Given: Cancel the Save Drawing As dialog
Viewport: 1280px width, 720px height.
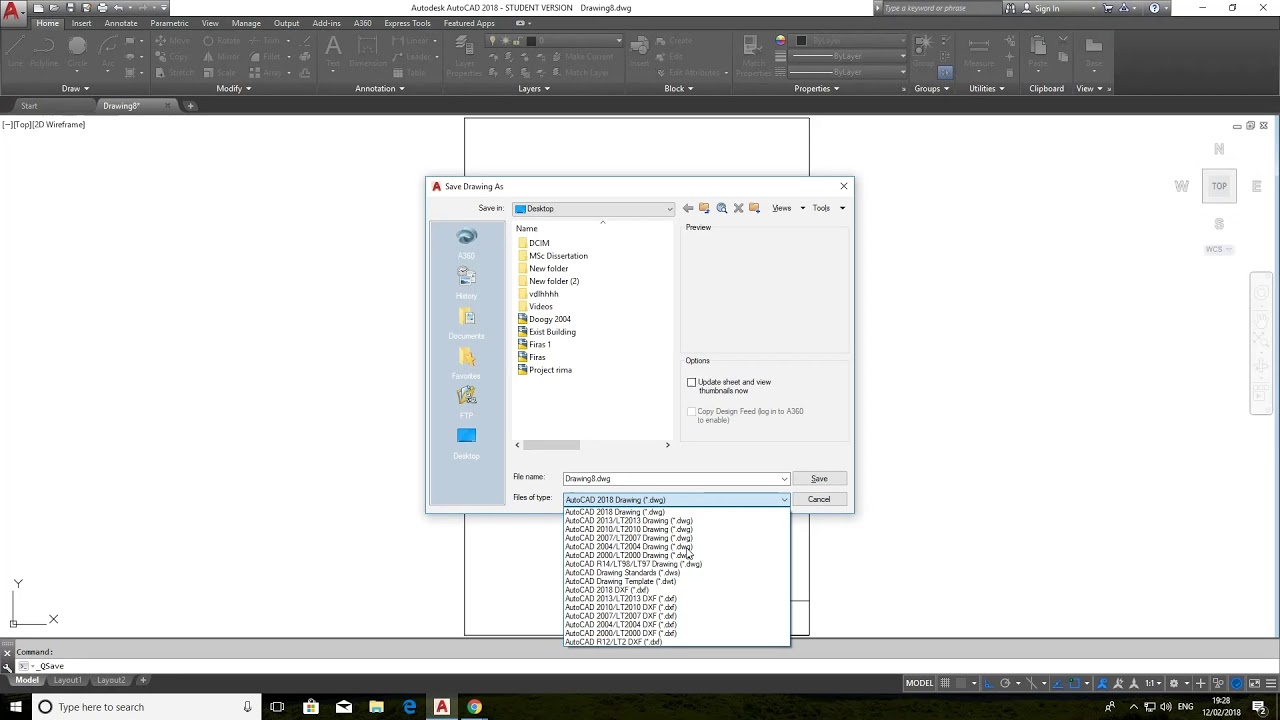Looking at the screenshot, I should 819,500.
